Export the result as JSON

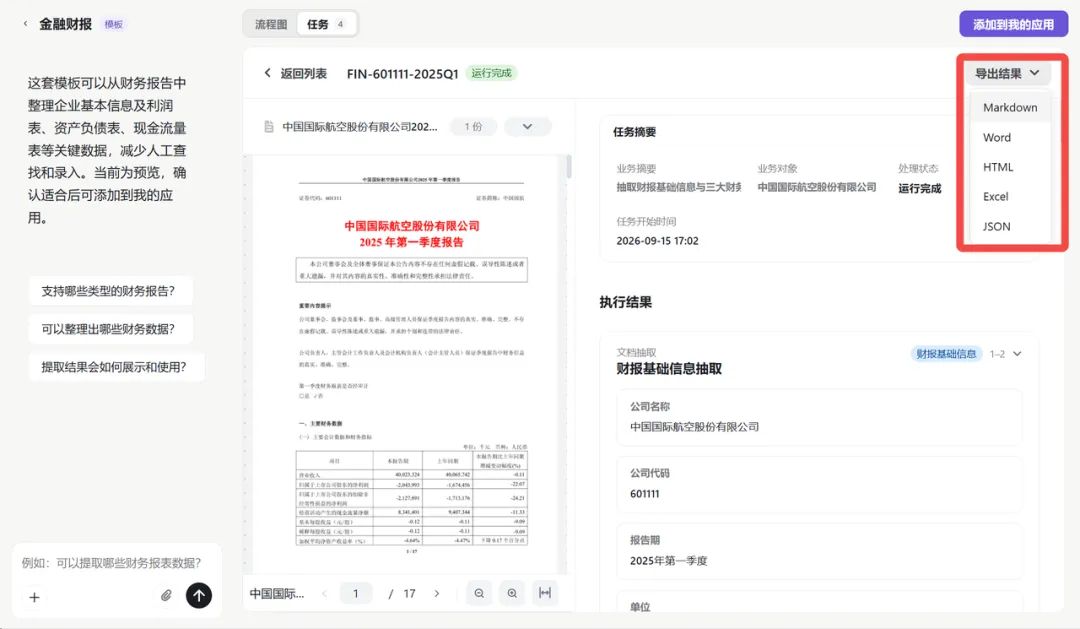[1010, 226]
